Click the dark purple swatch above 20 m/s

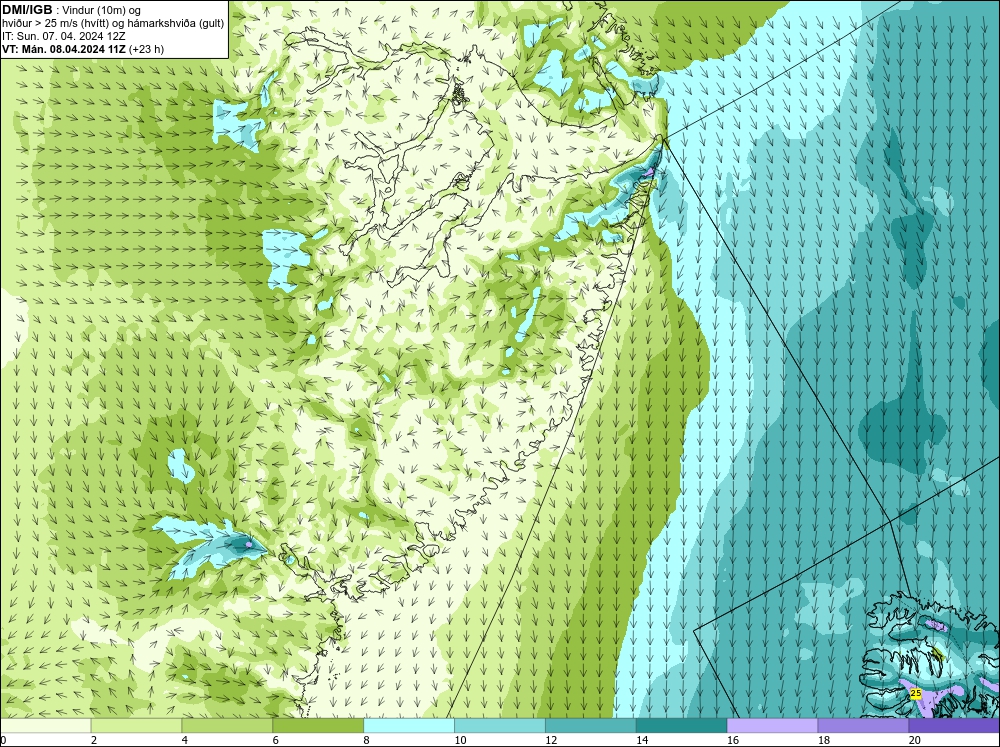[x=954, y=726]
